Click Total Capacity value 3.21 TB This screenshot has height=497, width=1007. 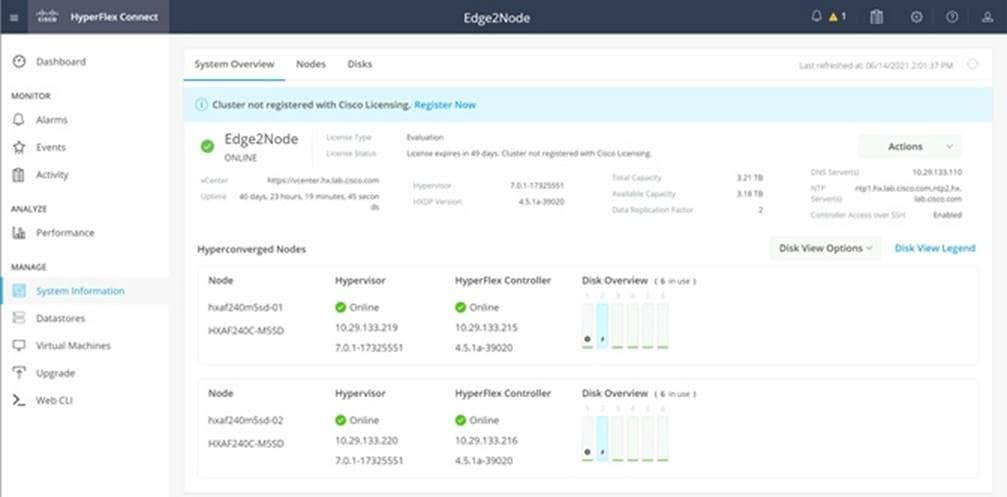749,177
